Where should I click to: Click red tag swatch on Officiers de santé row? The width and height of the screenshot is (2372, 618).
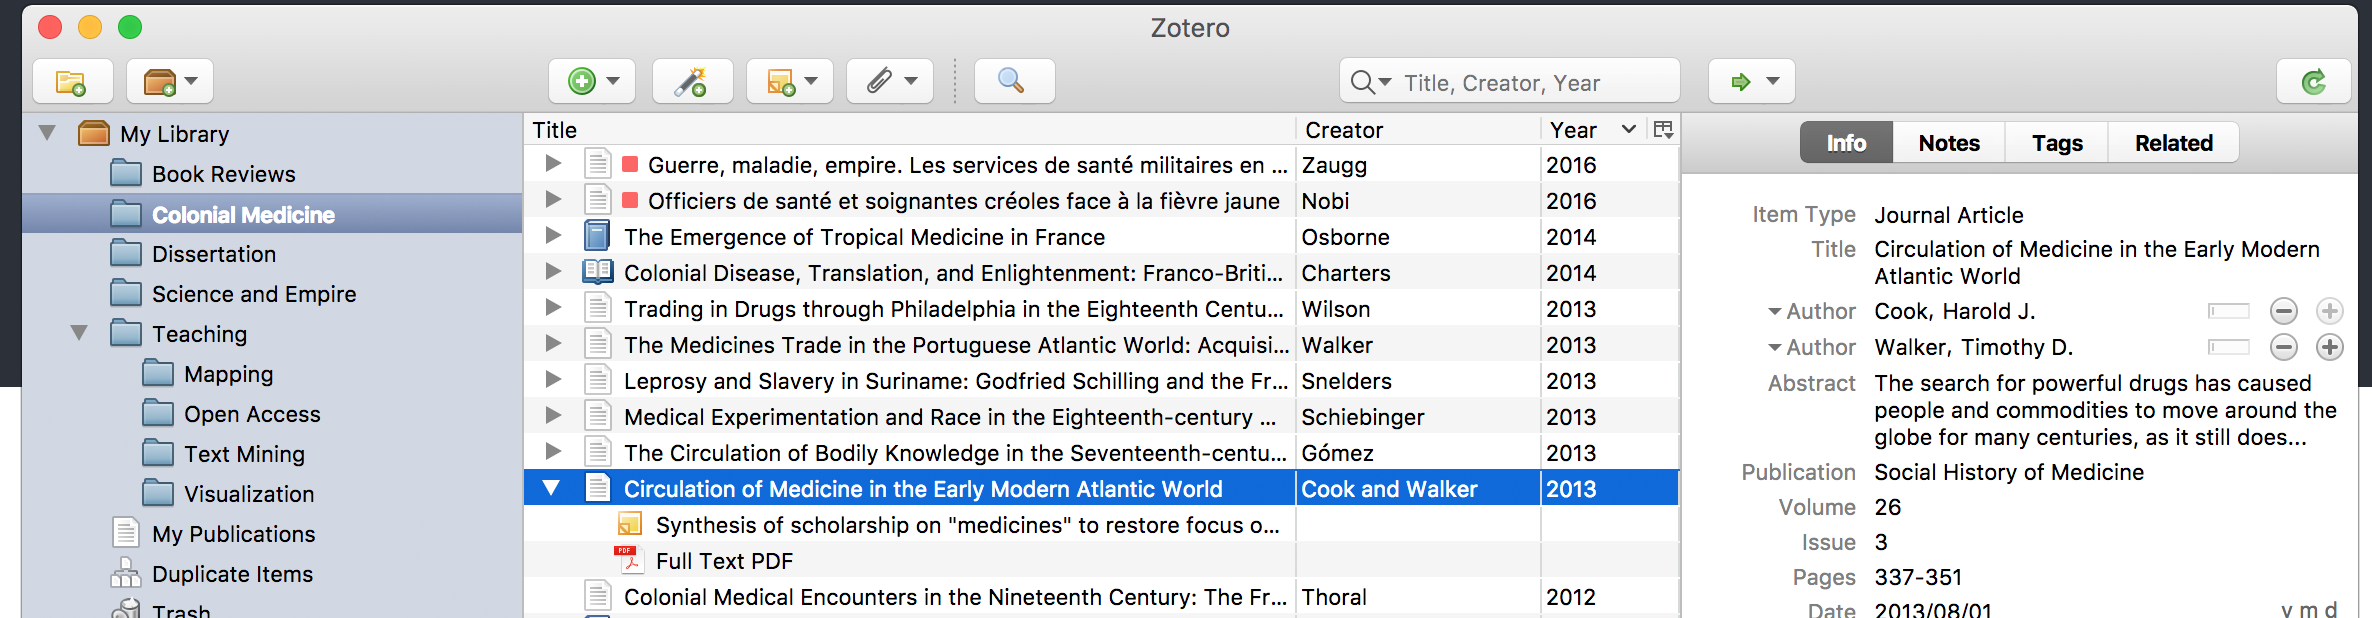point(630,200)
